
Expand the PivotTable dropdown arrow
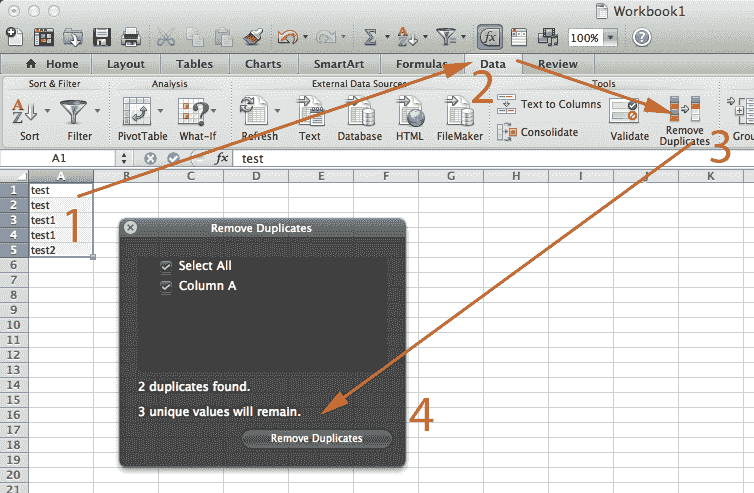161,111
